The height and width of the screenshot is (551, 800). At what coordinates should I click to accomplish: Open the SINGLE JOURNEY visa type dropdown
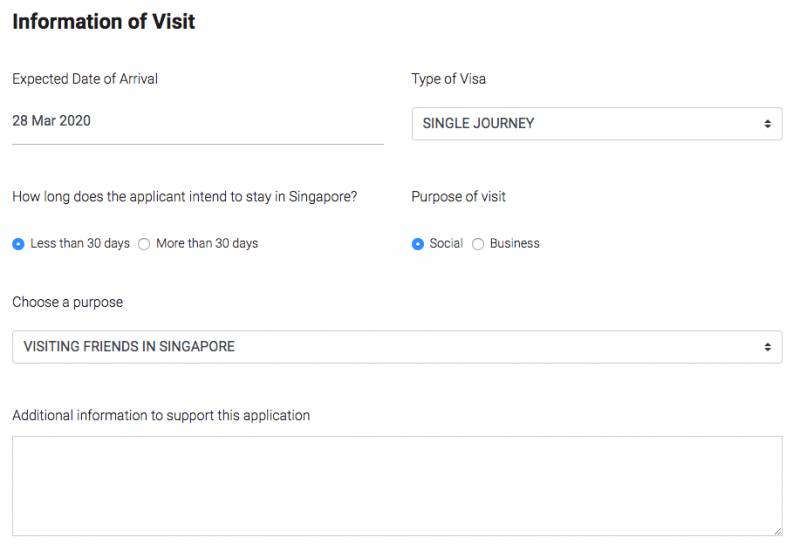point(596,124)
